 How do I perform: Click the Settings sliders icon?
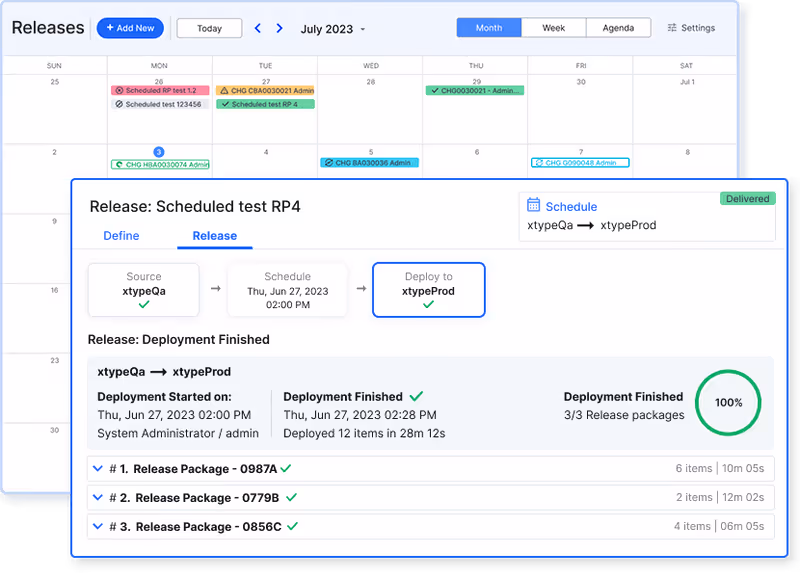(672, 28)
